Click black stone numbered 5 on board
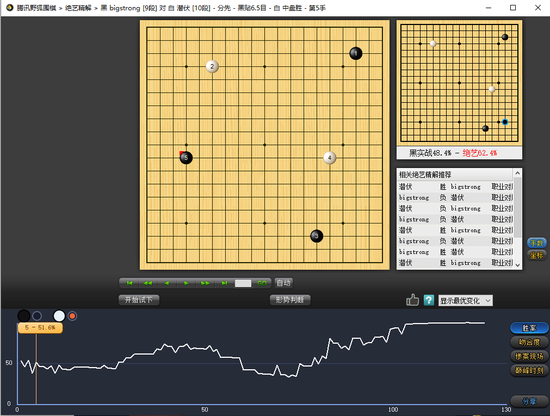 click(186, 158)
